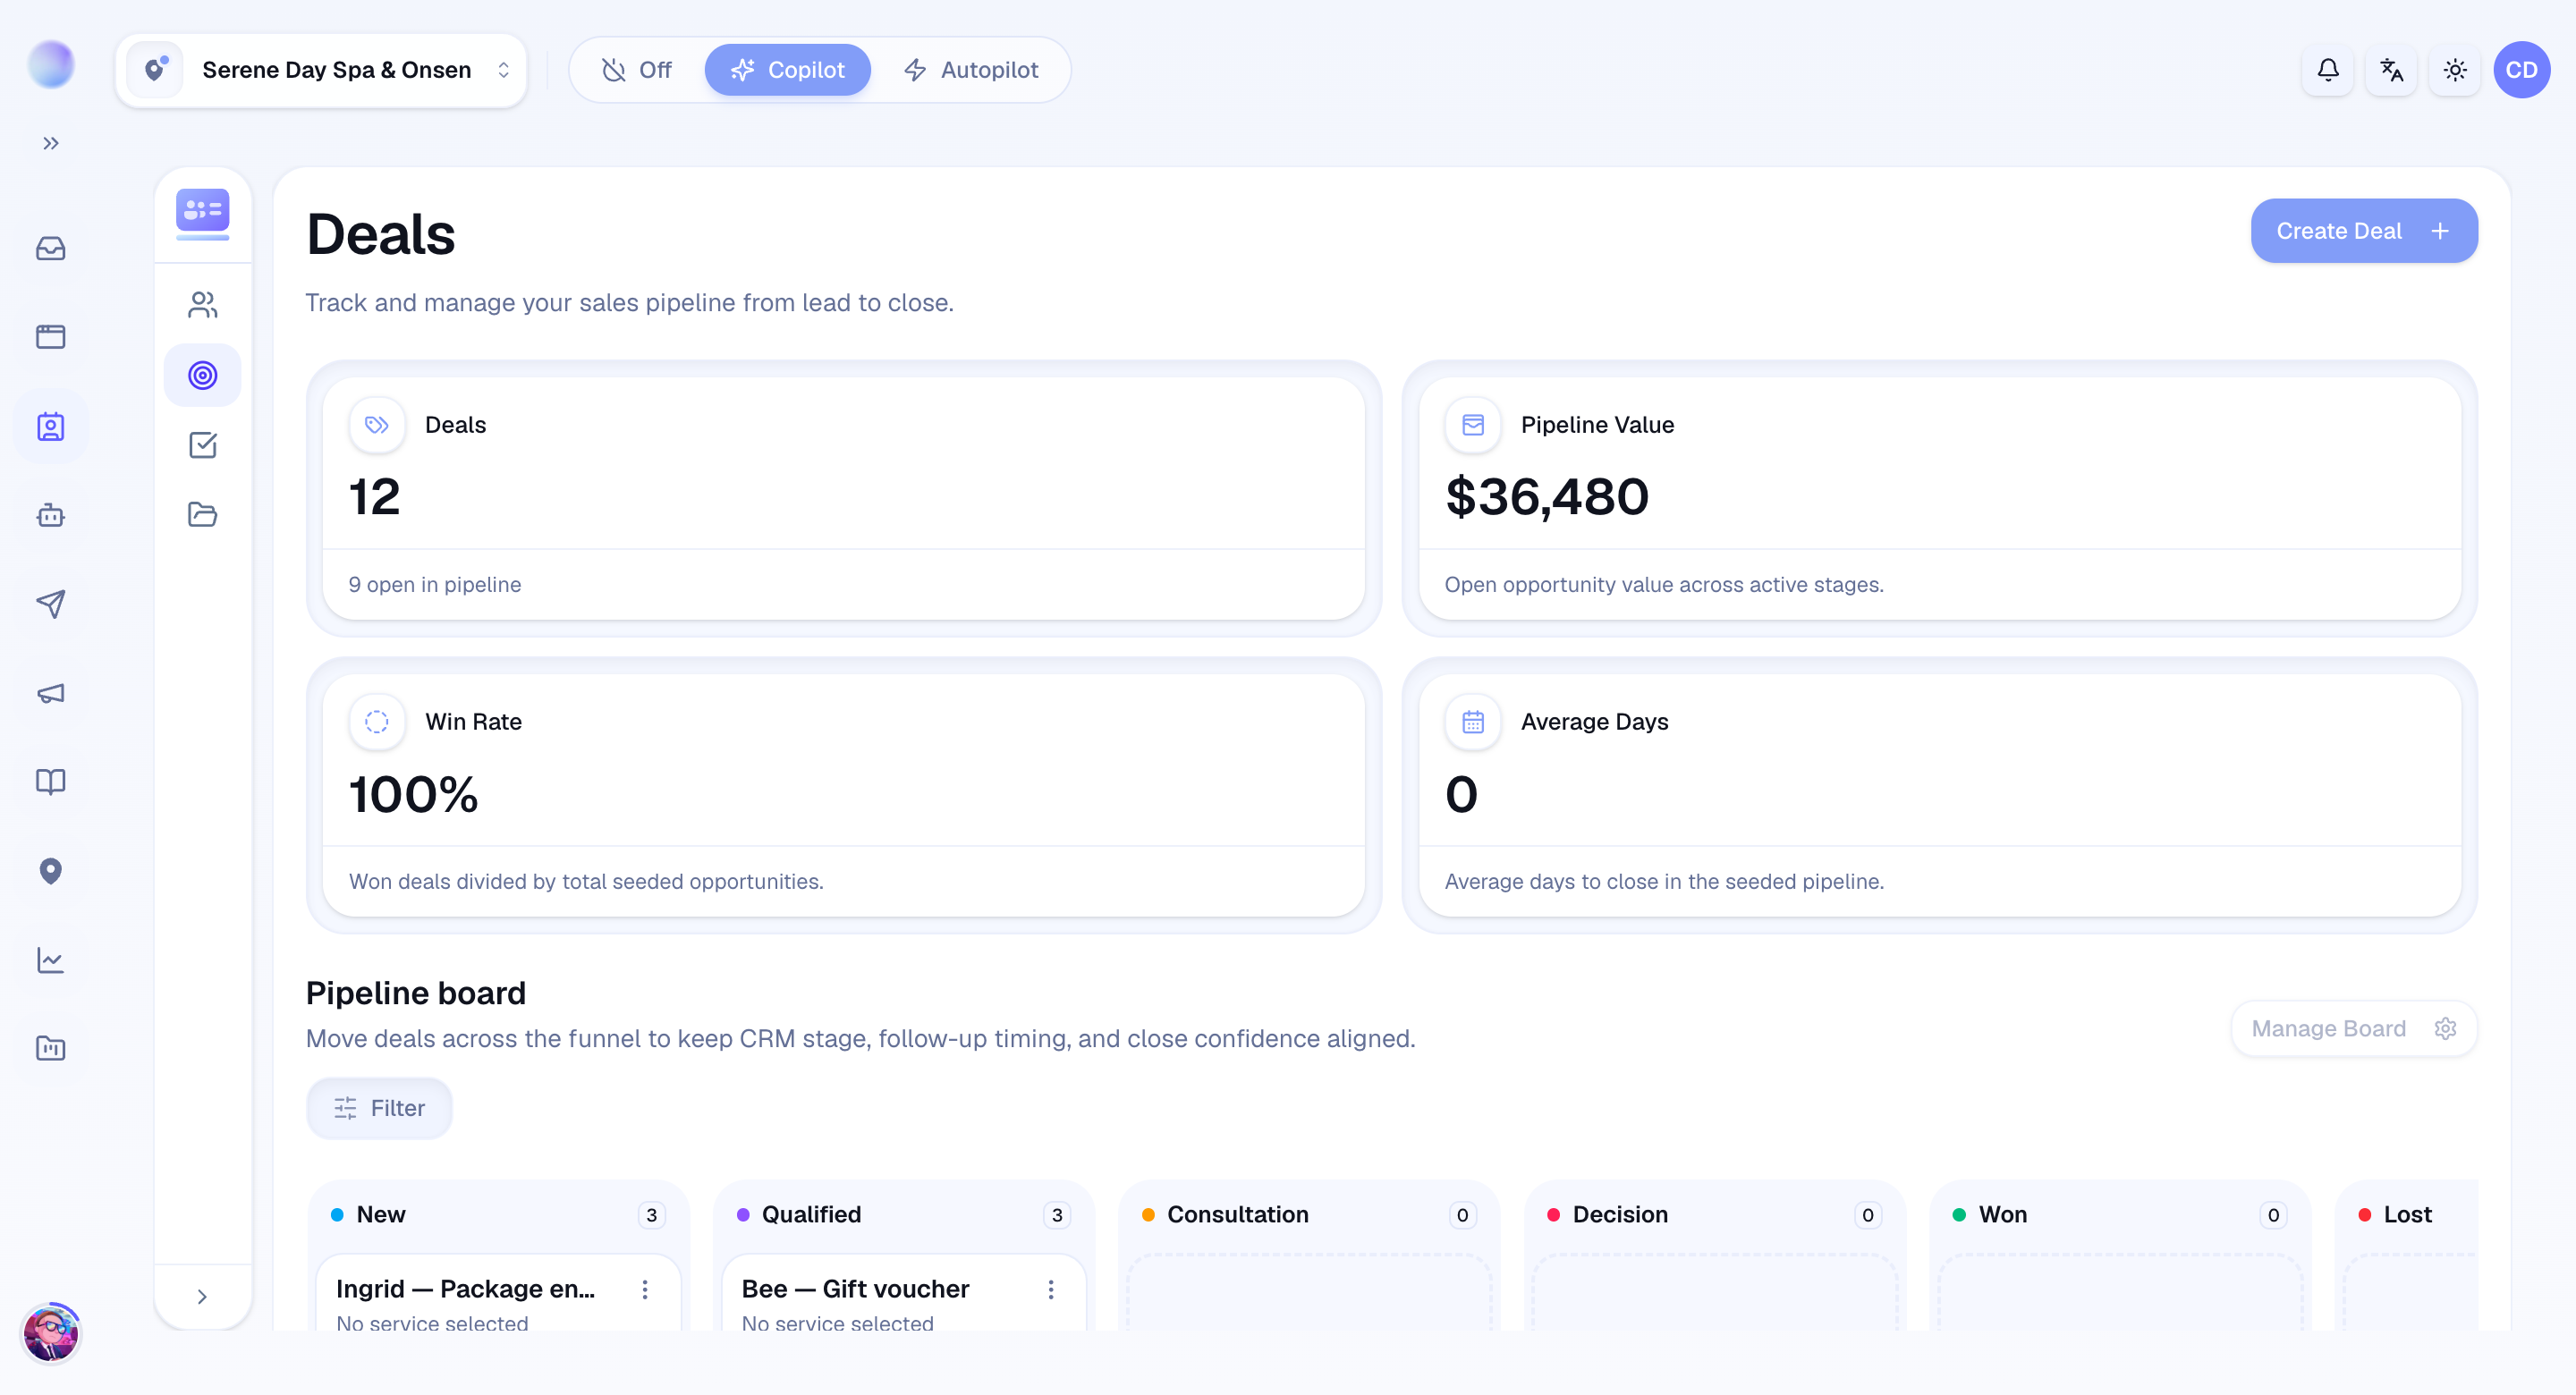The image size is (2576, 1395).
Task: Open the people contacts icon in secondary sidebar
Action: click(203, 305)
